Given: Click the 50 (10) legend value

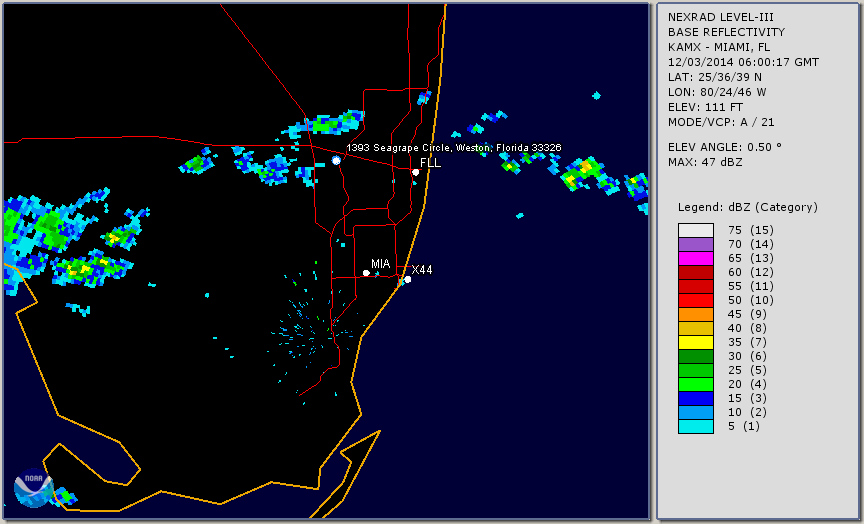Looking at the screenshot, I should tap(750, 300).
